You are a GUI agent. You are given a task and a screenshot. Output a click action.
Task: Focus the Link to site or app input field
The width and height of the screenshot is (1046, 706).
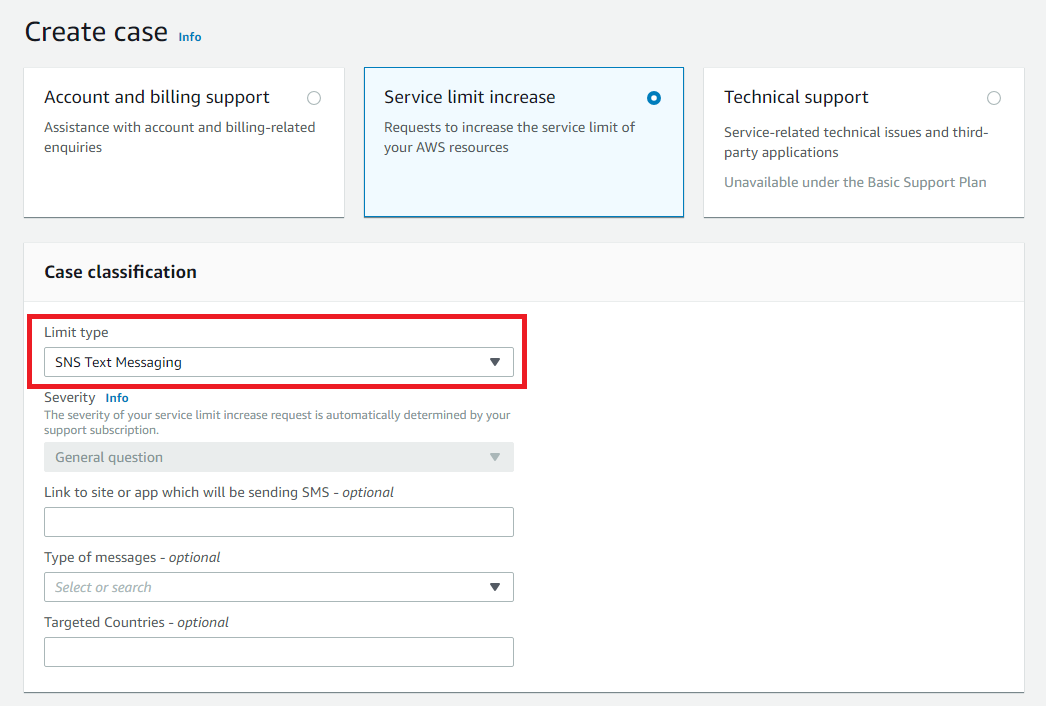point(279,522)
